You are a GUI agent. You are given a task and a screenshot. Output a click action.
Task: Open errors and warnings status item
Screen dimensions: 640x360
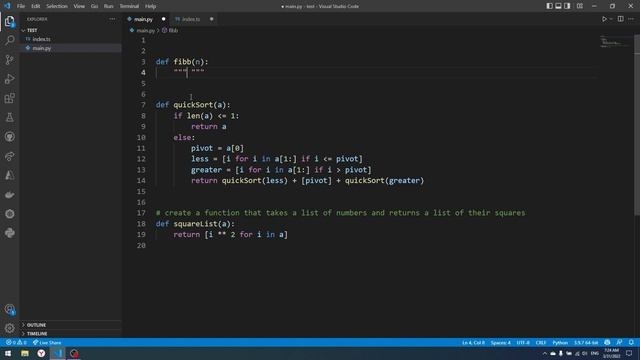[16, 342]
